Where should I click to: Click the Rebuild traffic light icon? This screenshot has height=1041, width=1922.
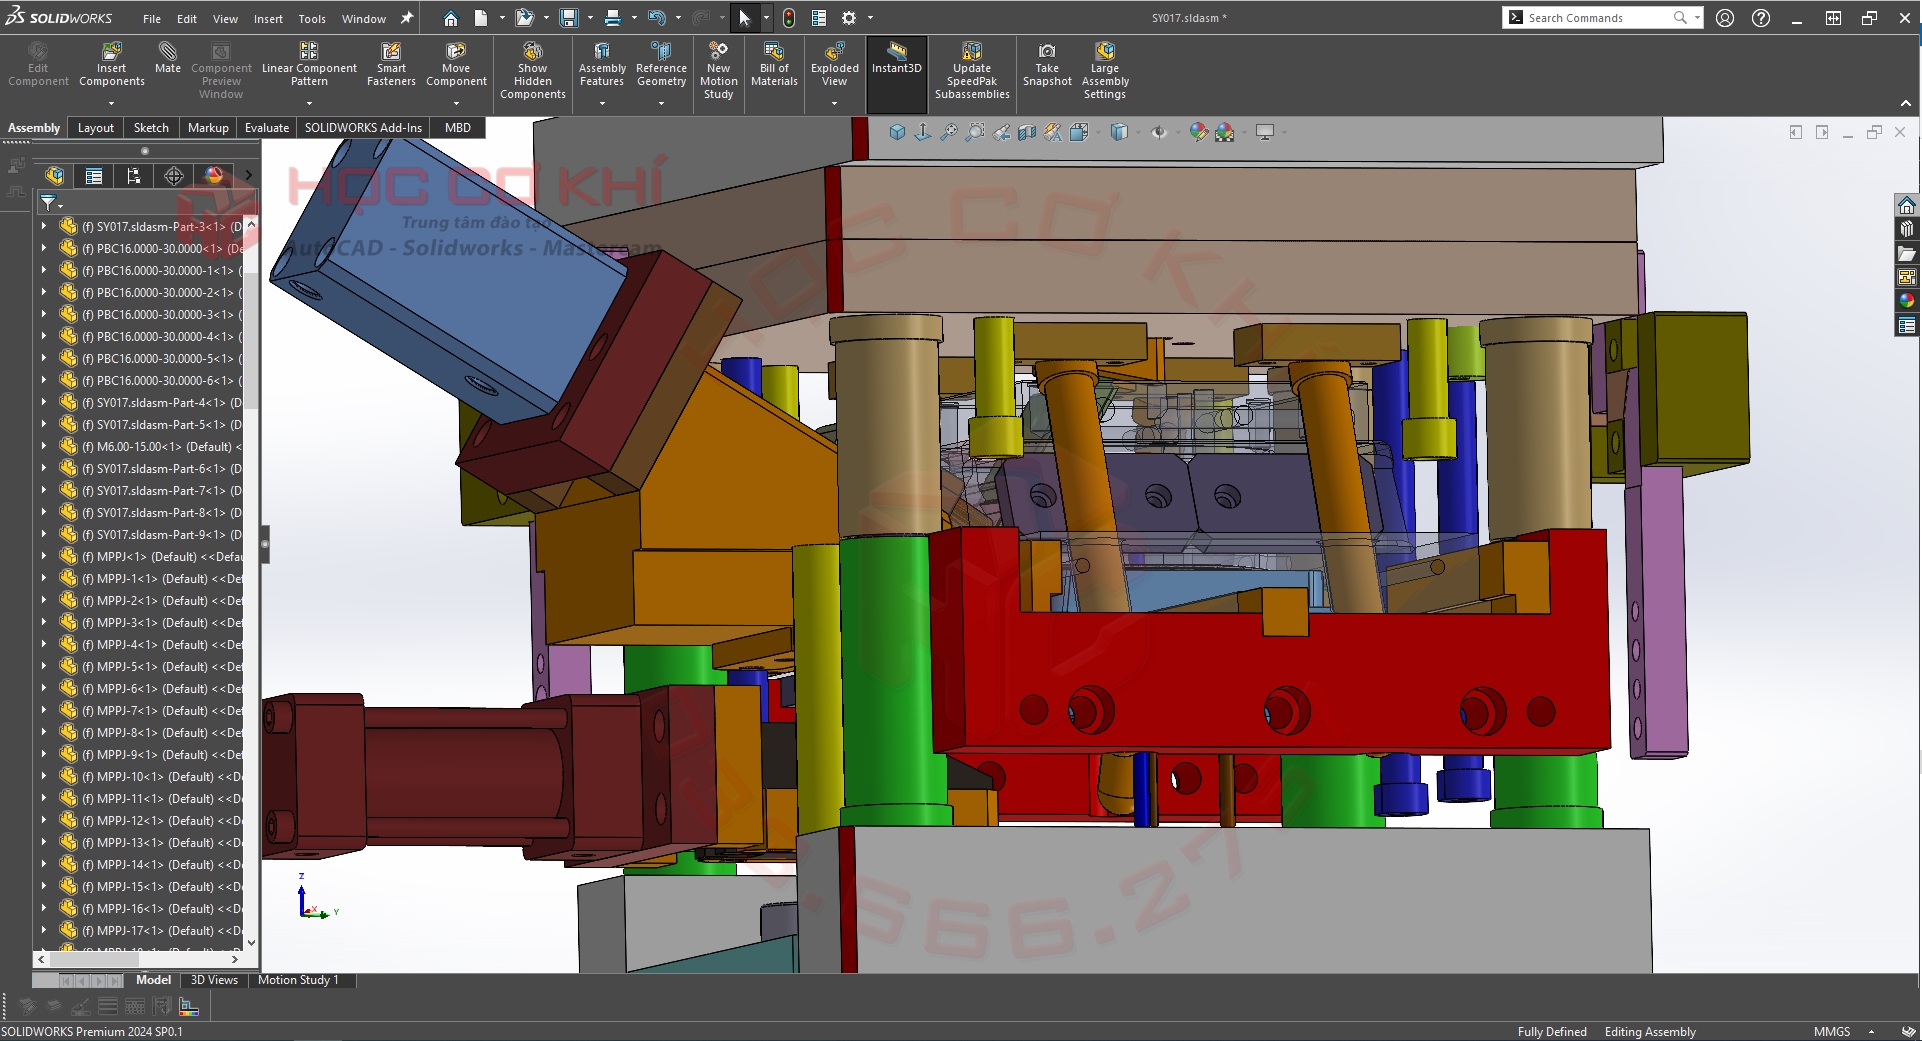click(x=789, y=18)
